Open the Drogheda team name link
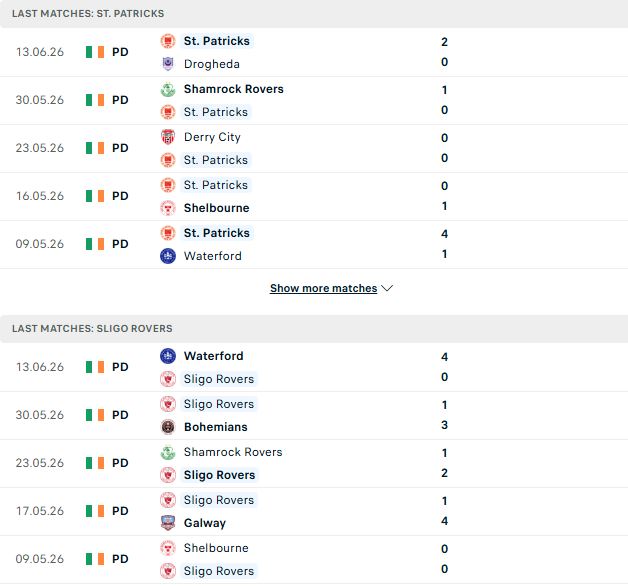628x586 pixels. click(212, 64)
